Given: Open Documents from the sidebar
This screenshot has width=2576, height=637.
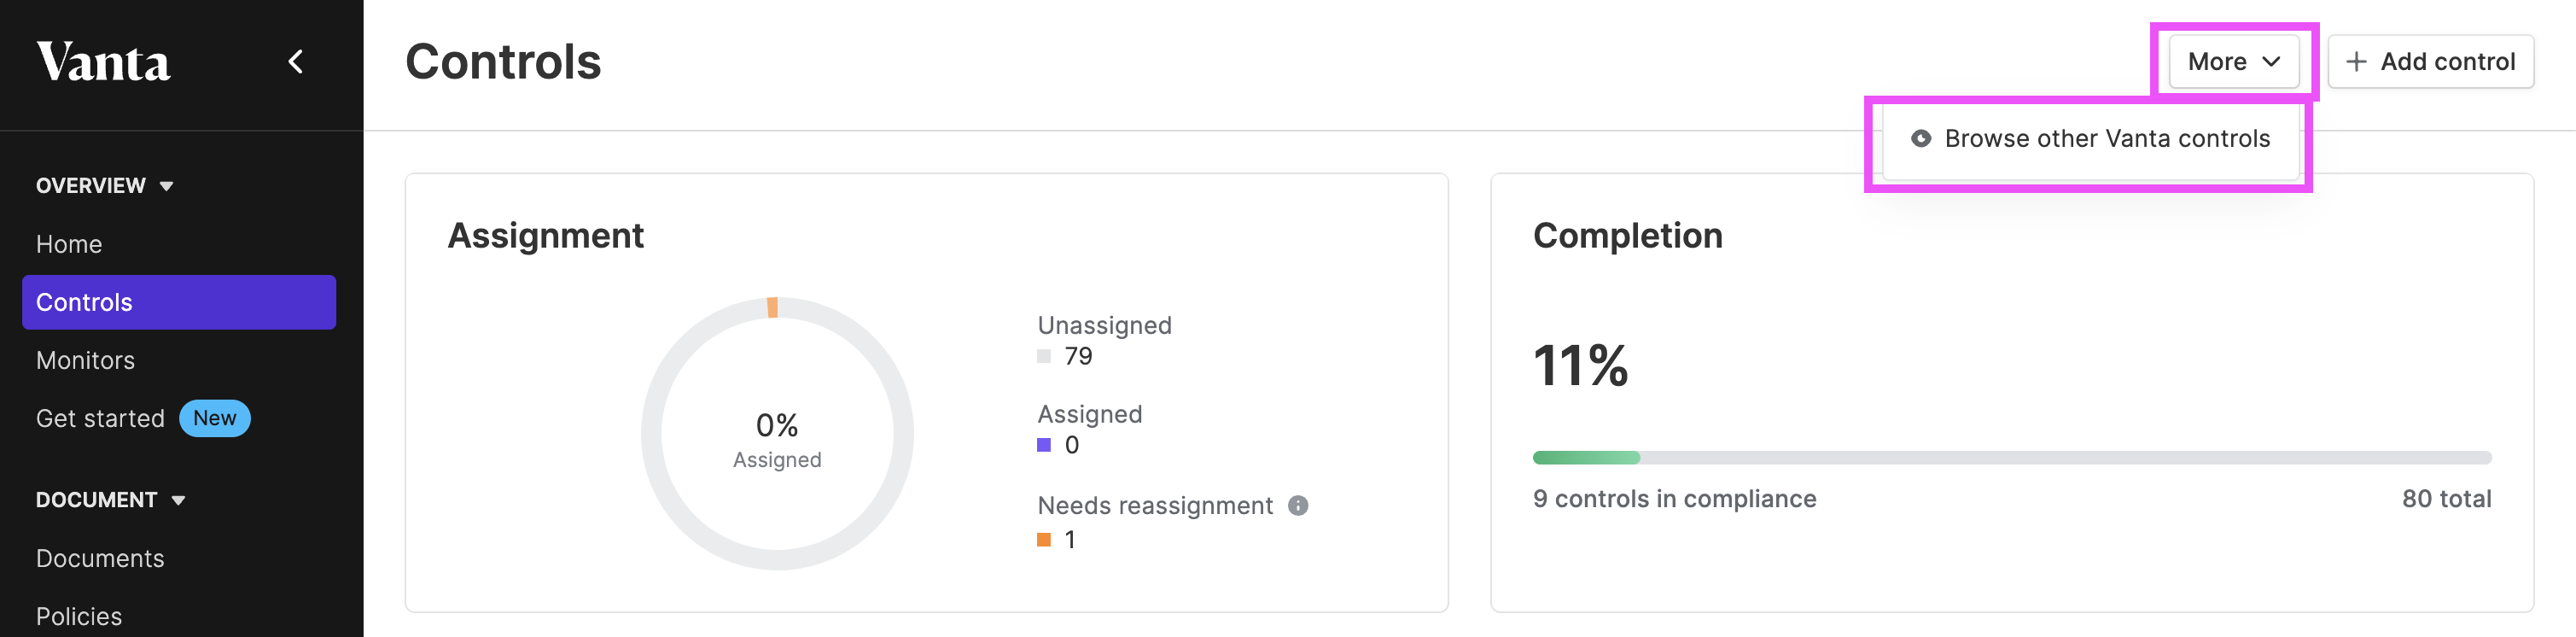Looking at the screenshot, I should [x=100, y=558].
